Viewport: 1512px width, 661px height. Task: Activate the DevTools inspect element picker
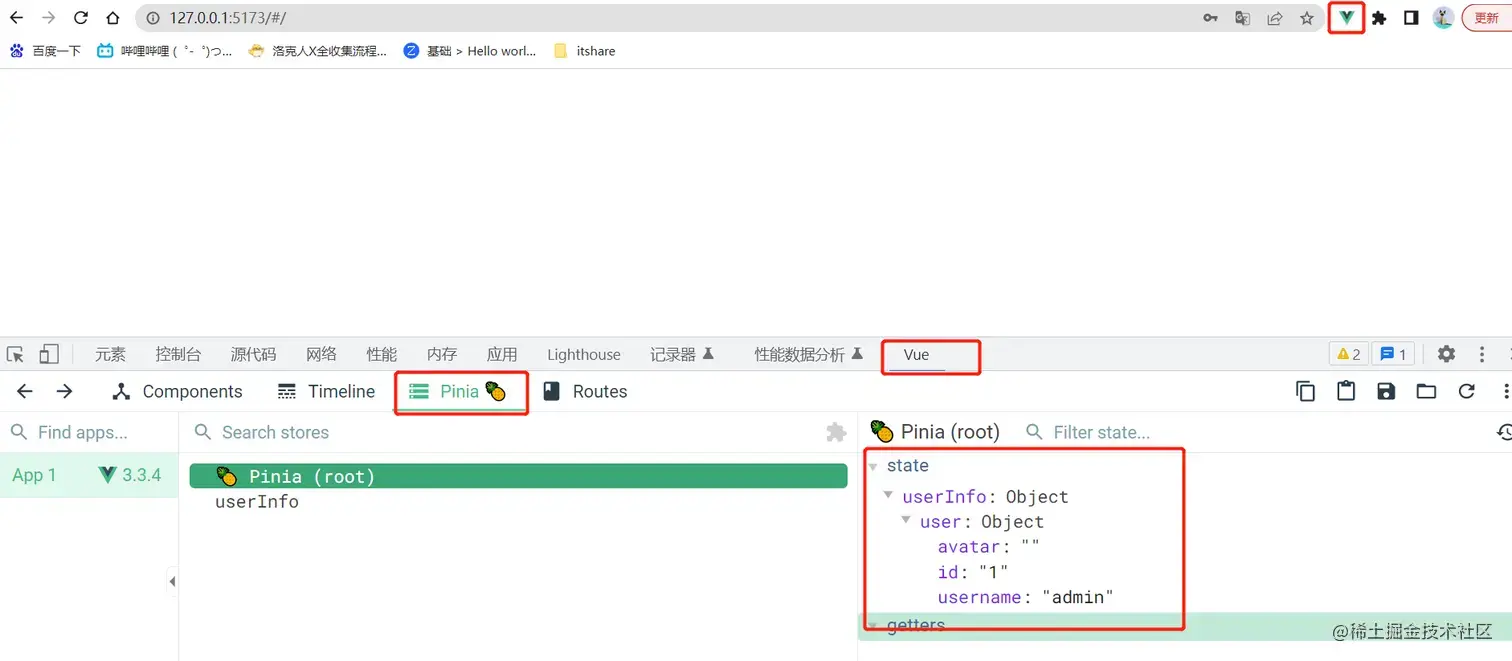coord(15,354)
